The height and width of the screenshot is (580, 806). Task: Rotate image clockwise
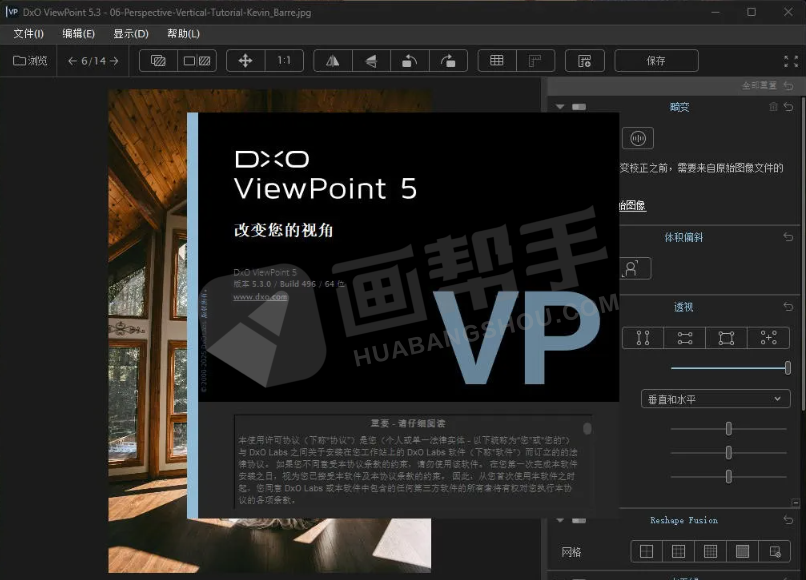(448, 61)
